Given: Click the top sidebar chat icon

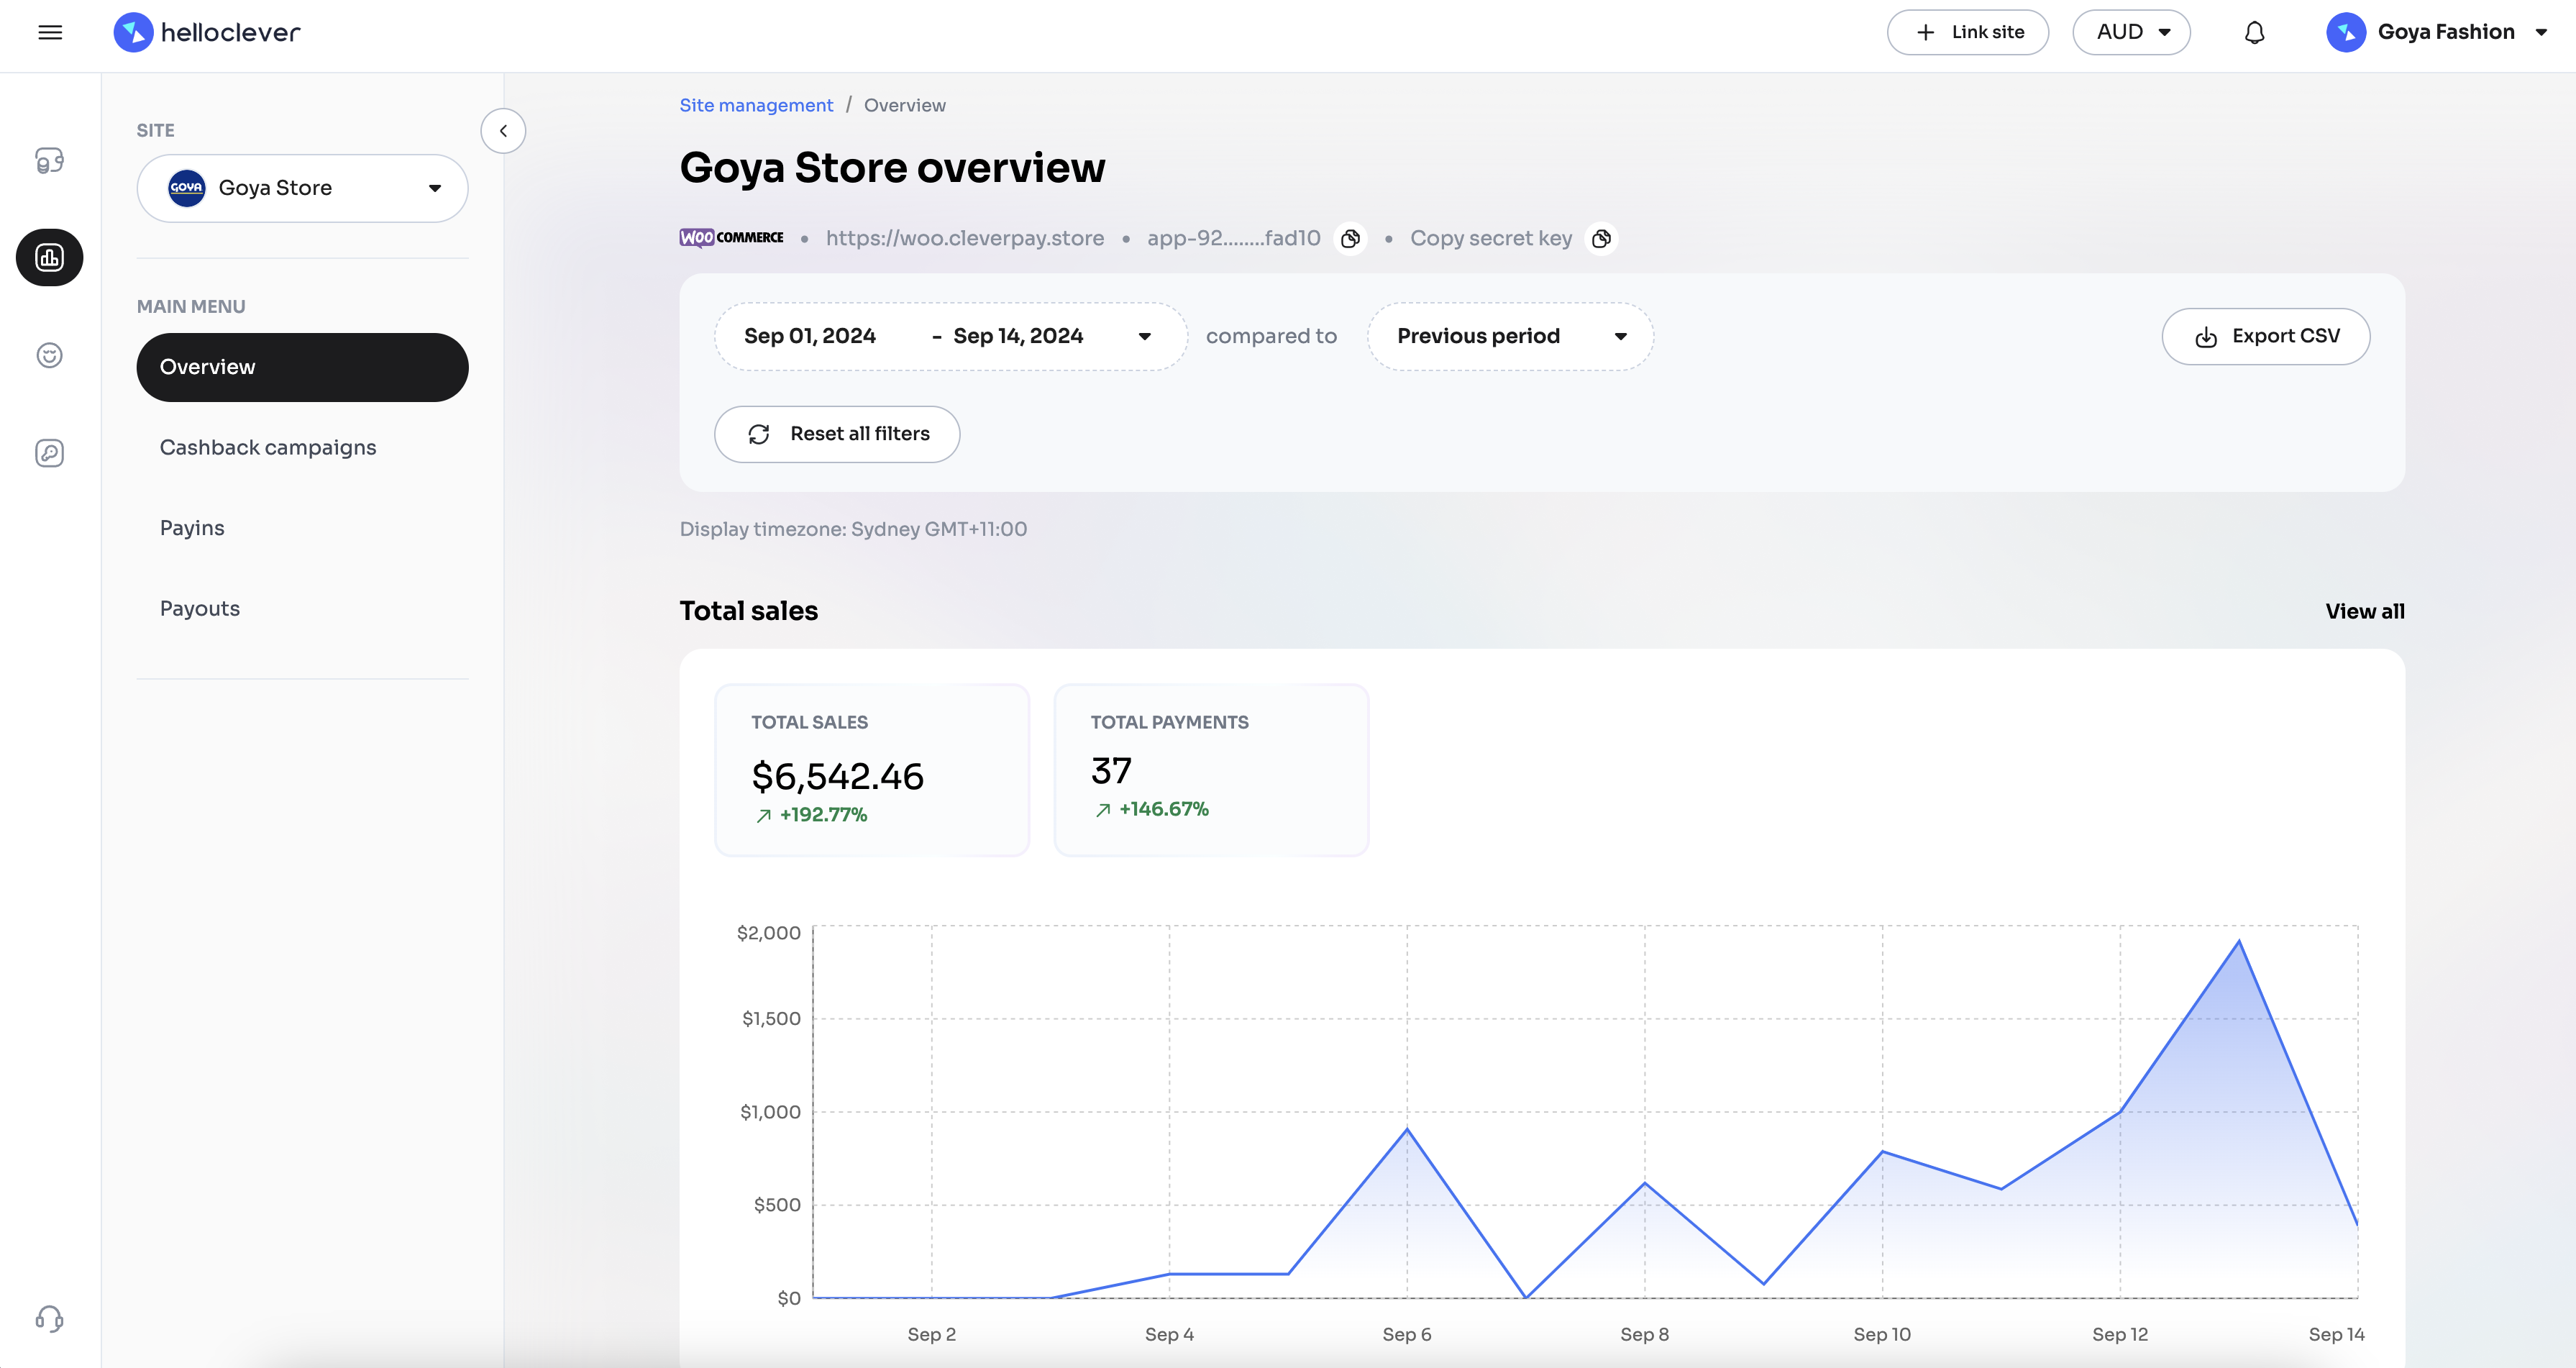Looking at the screenshot, I should (x=50, y=160).
